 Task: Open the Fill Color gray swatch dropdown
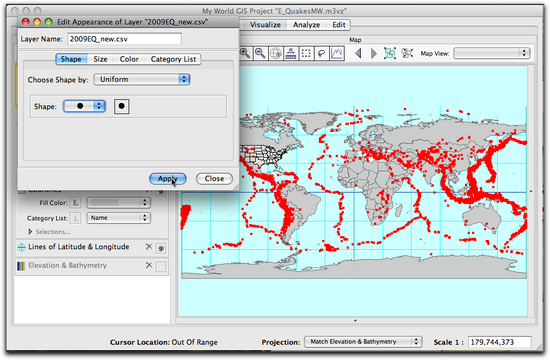click(119, 202)
